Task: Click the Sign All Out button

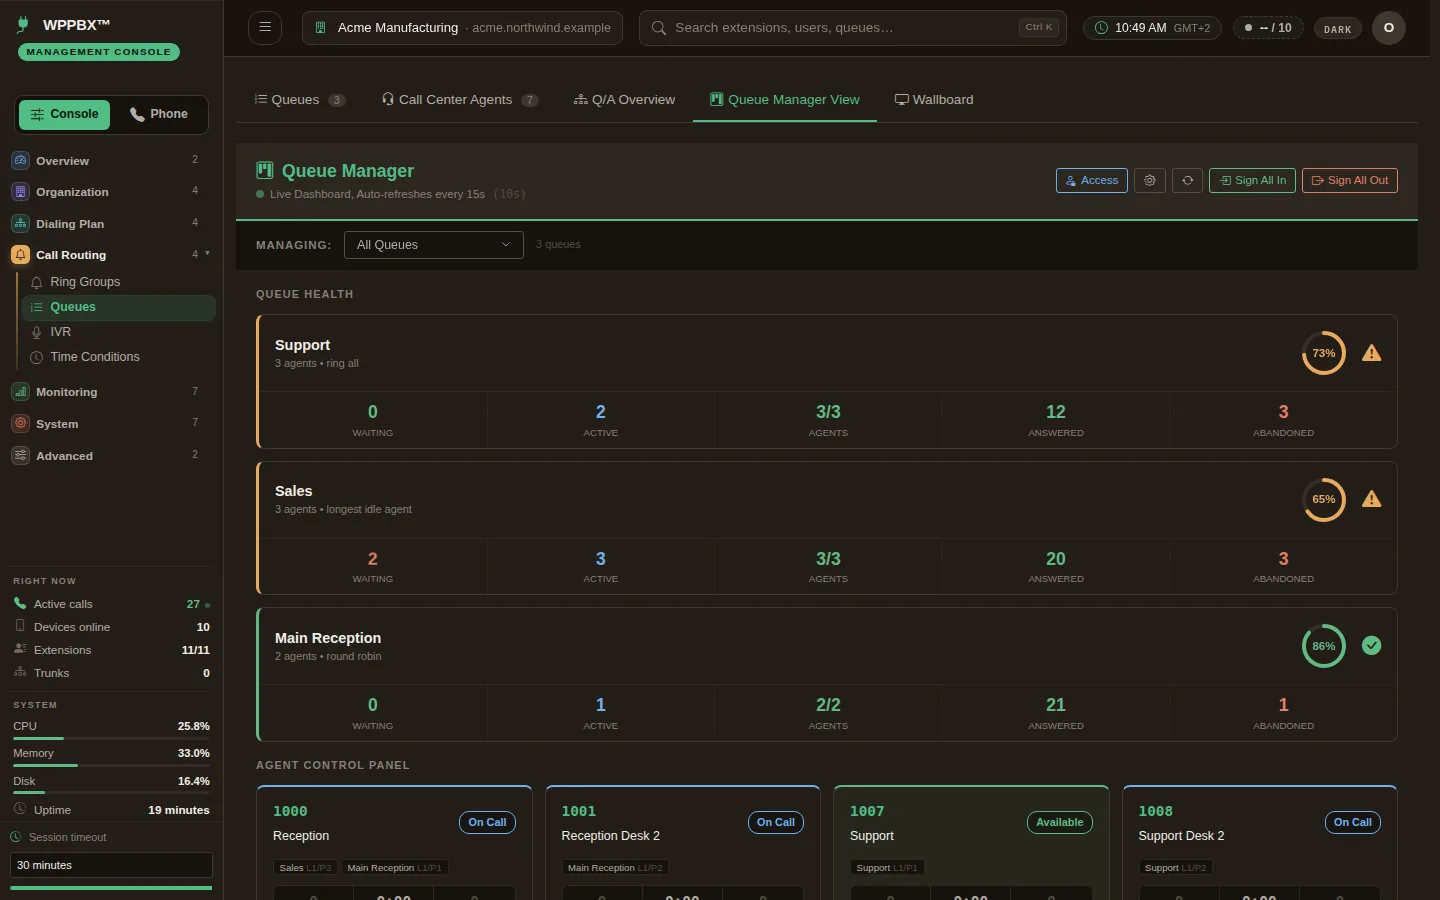Action: coord(1350,180)
